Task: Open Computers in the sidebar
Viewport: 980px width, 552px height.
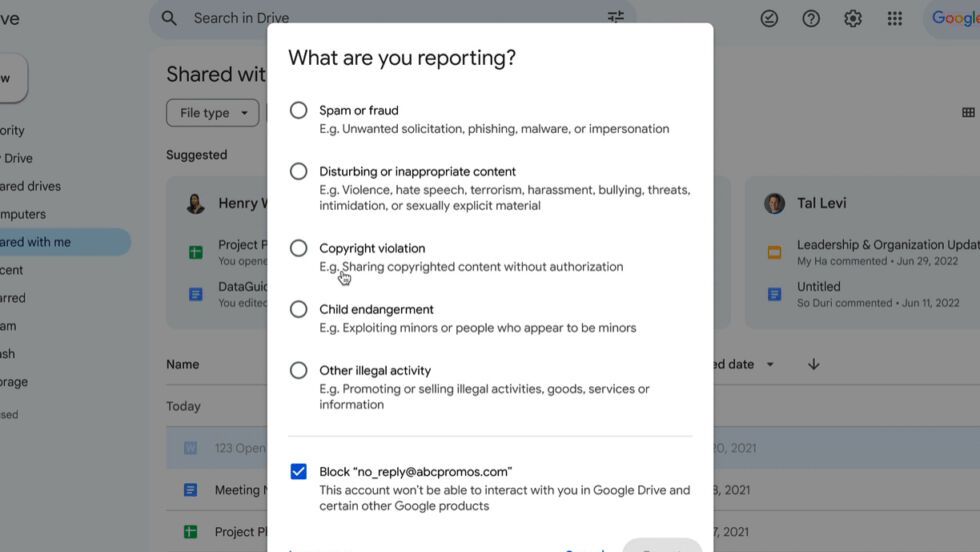Action: [x=23, y=214]
